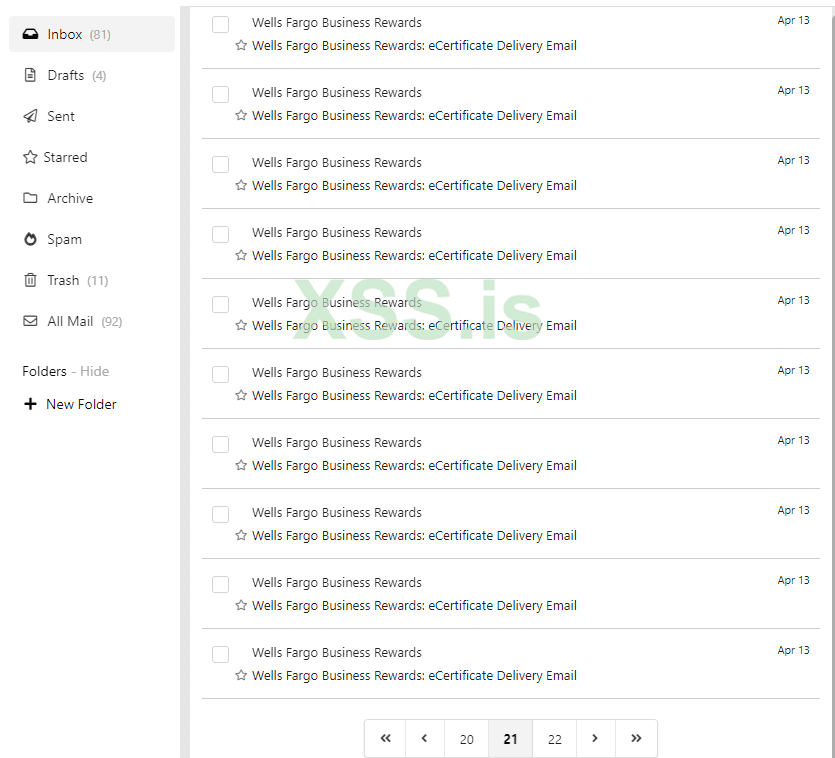Viewport: 835px width, 758px height.
Task: Tick the checkbox of the fifth email
Action: [x=220, y=304]
